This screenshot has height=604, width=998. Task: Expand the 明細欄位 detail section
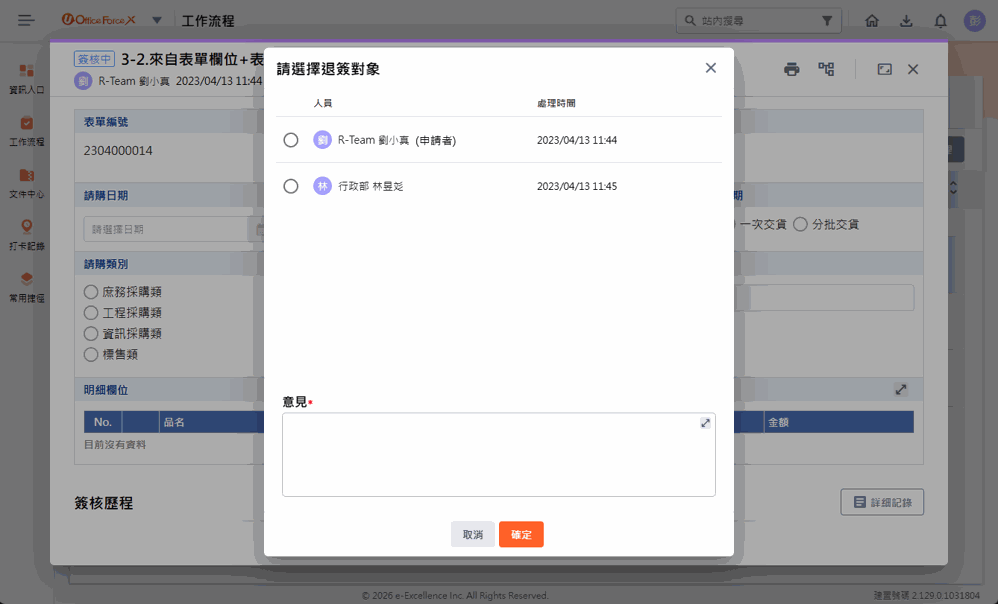coord(900,389)
